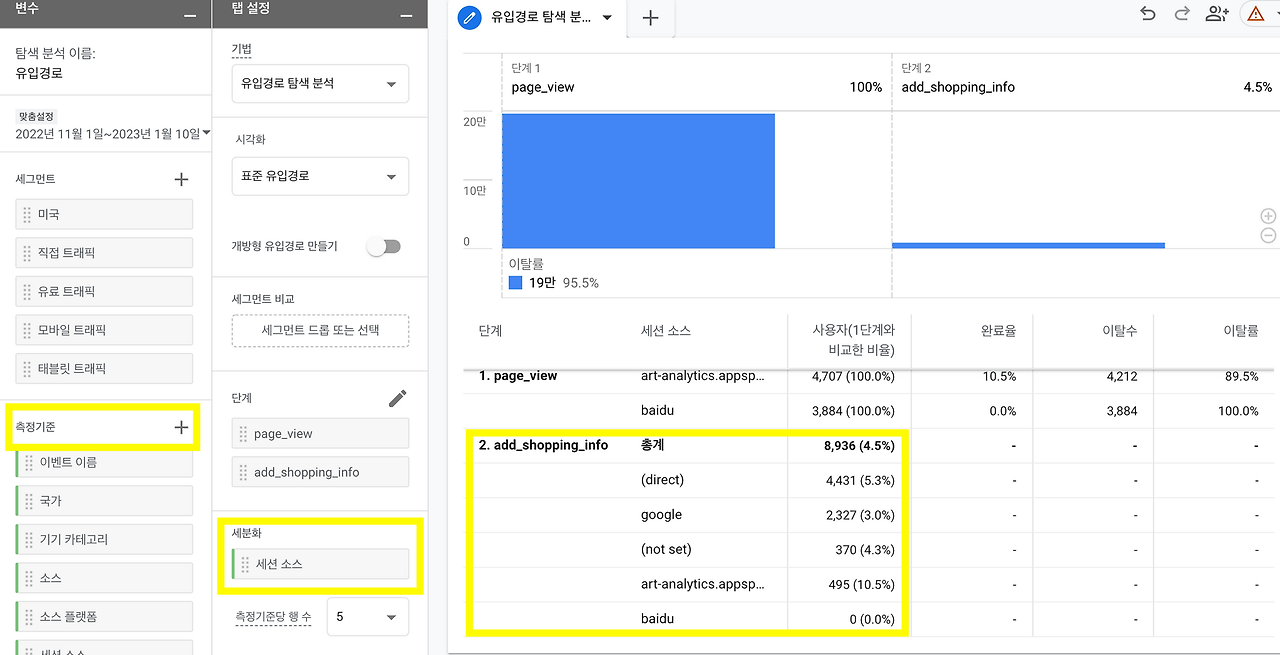Viewport: 1280px width, 655px height.
Task: Click the 세그먼트 드롭 또는 선택 drop zone
Action: (320, 330)
